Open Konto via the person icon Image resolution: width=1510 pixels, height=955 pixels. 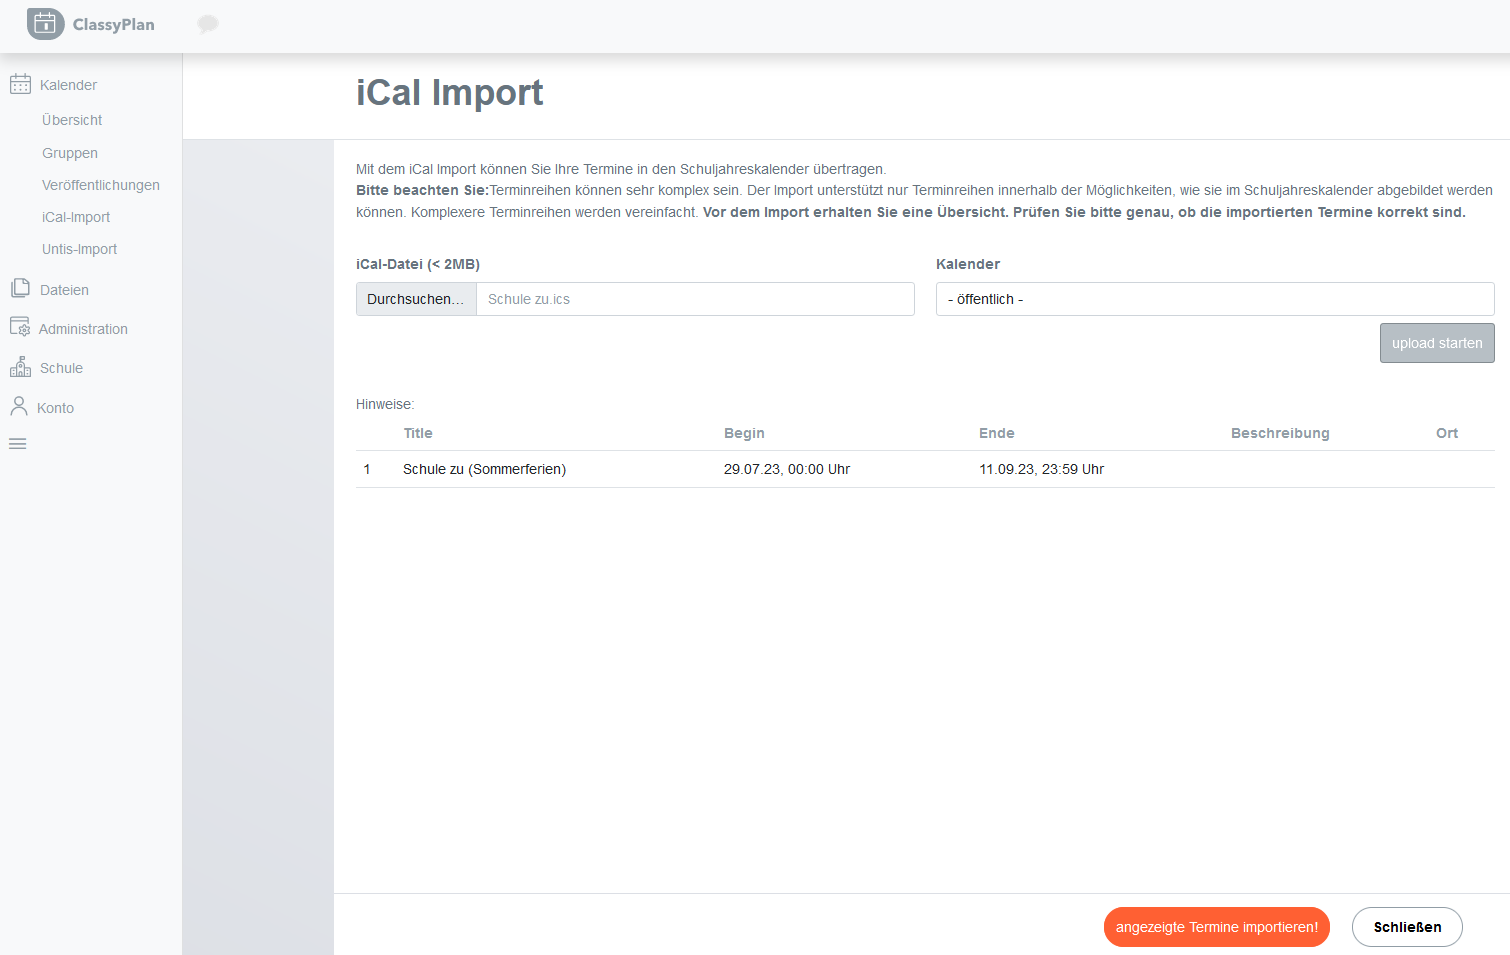coord(19,406)
